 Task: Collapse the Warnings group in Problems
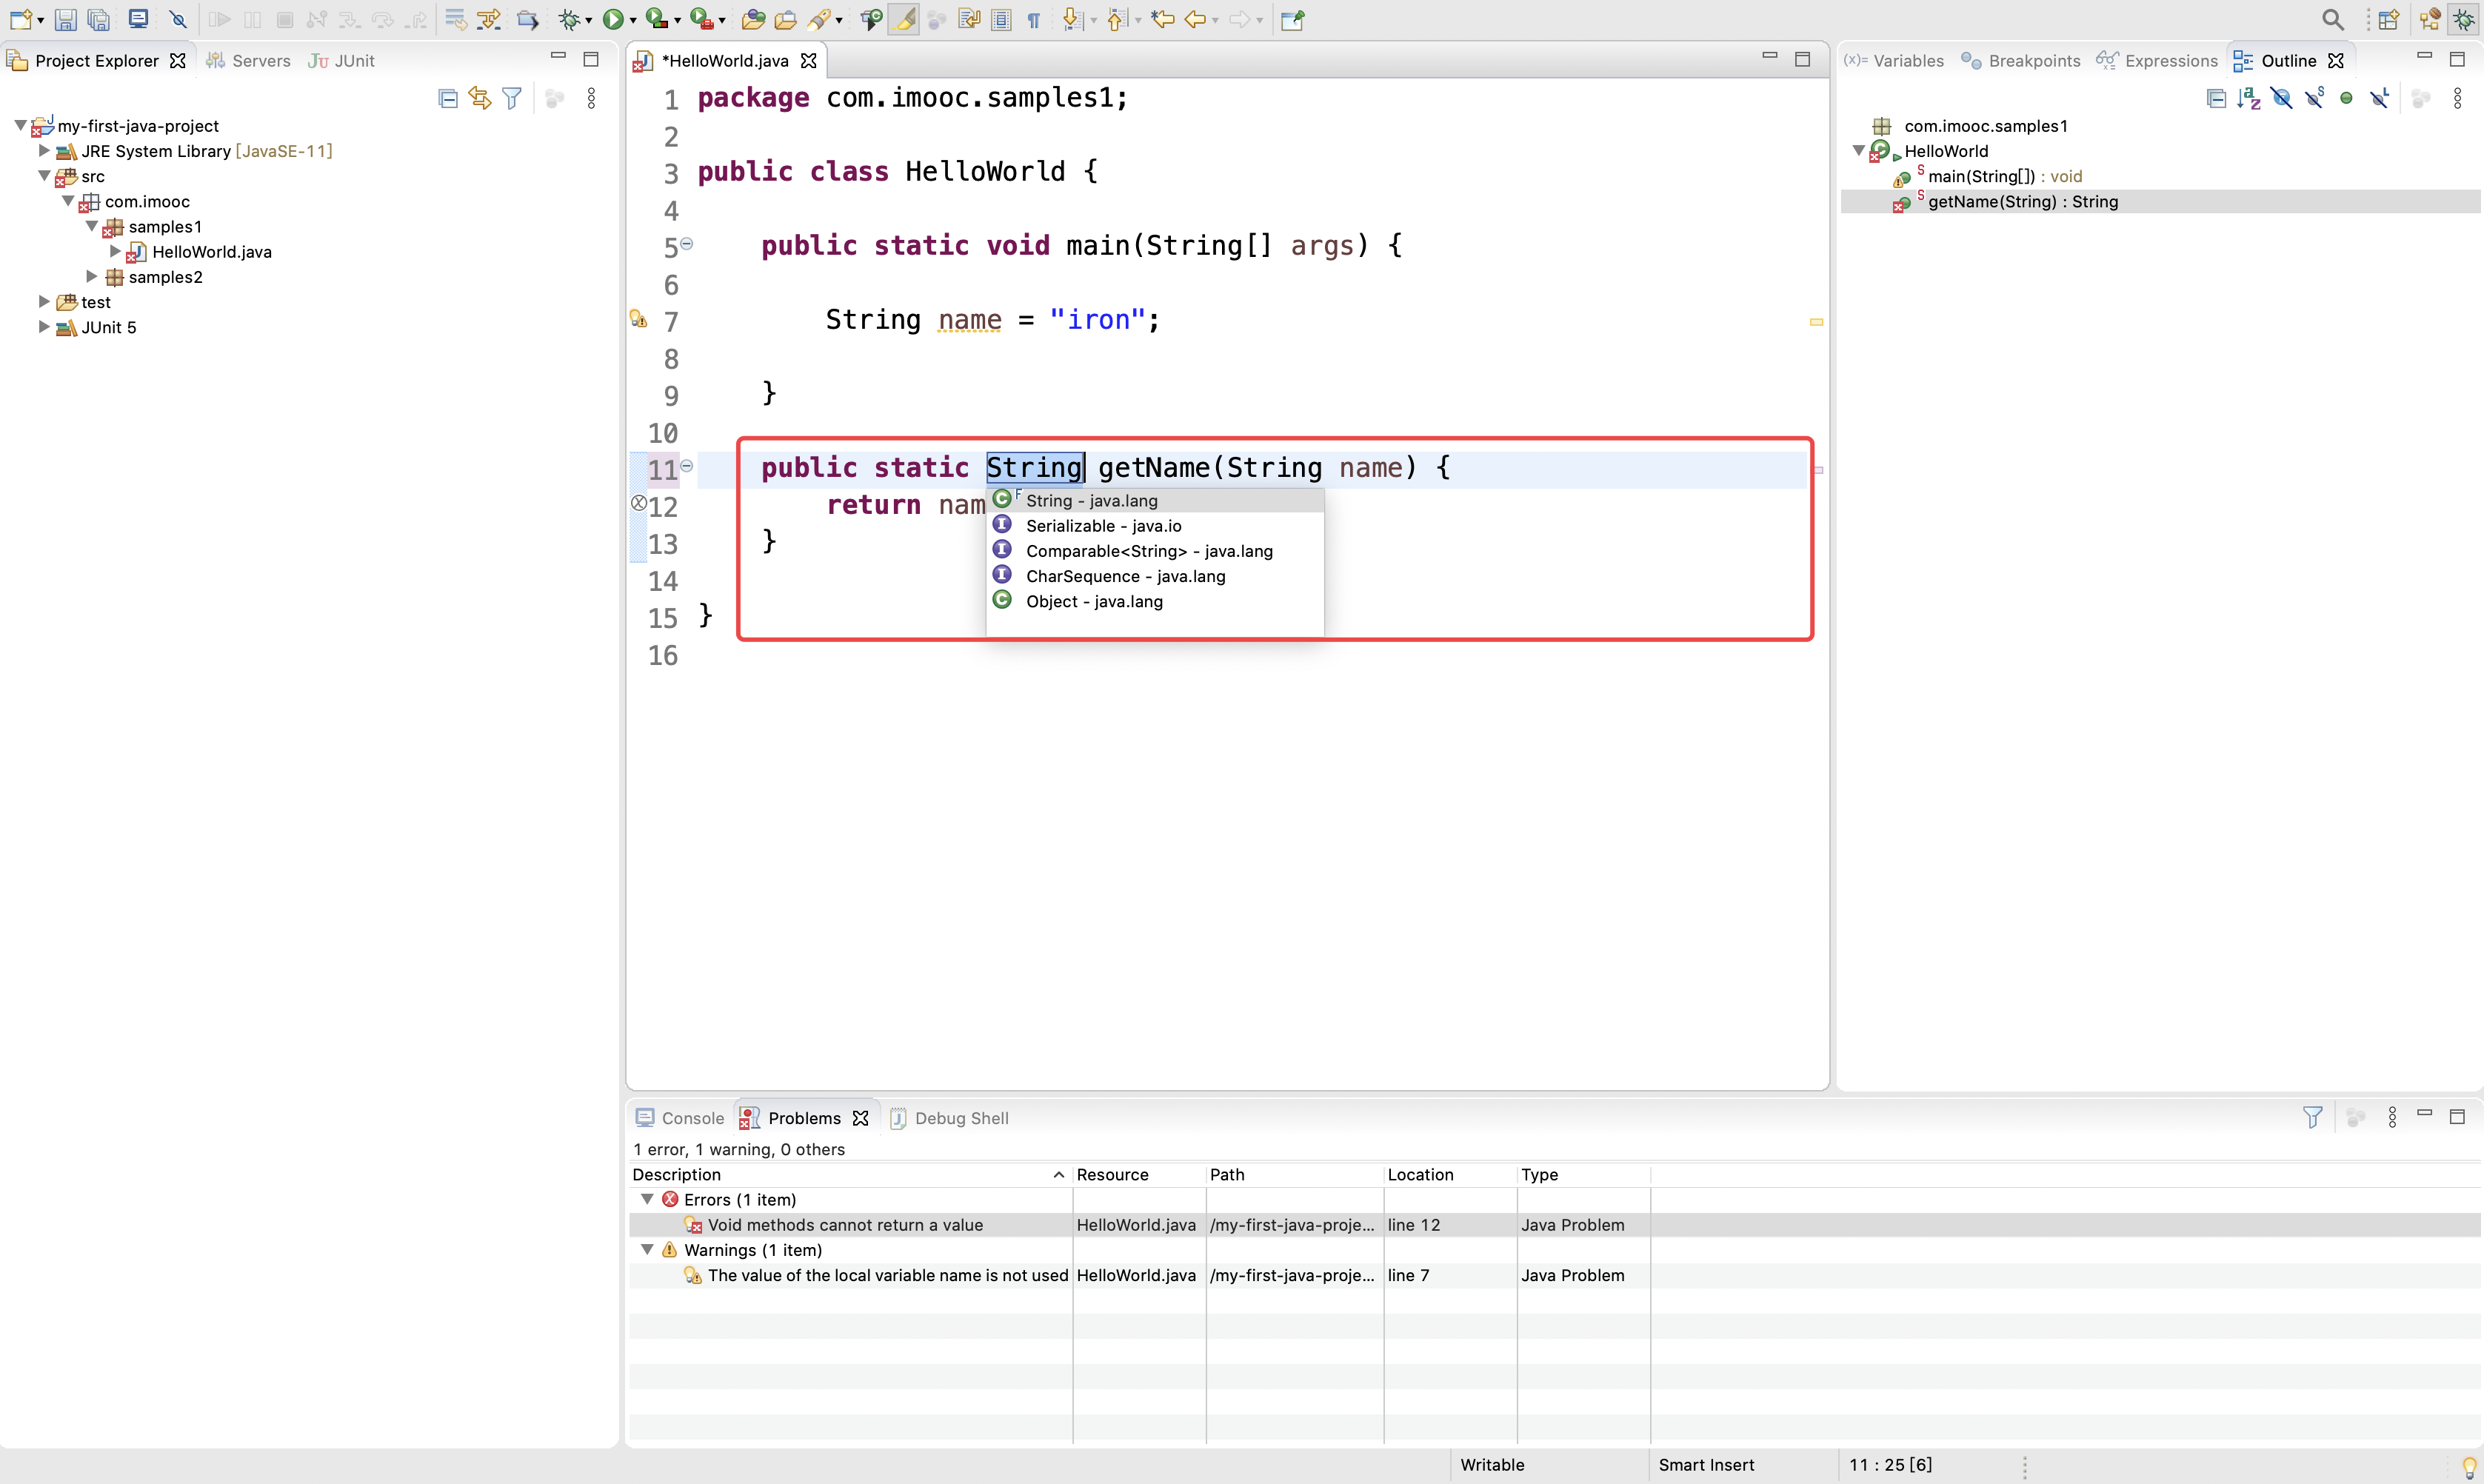(x=647, y=1249)
